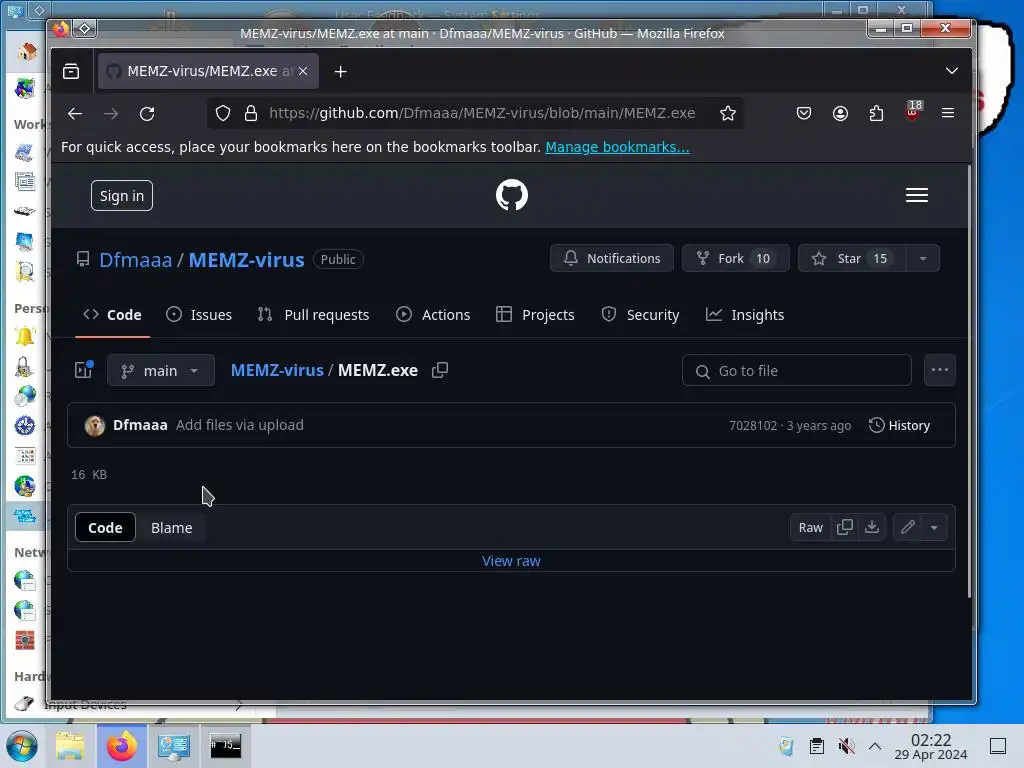Expand the file tree side panel

[84, 370]
